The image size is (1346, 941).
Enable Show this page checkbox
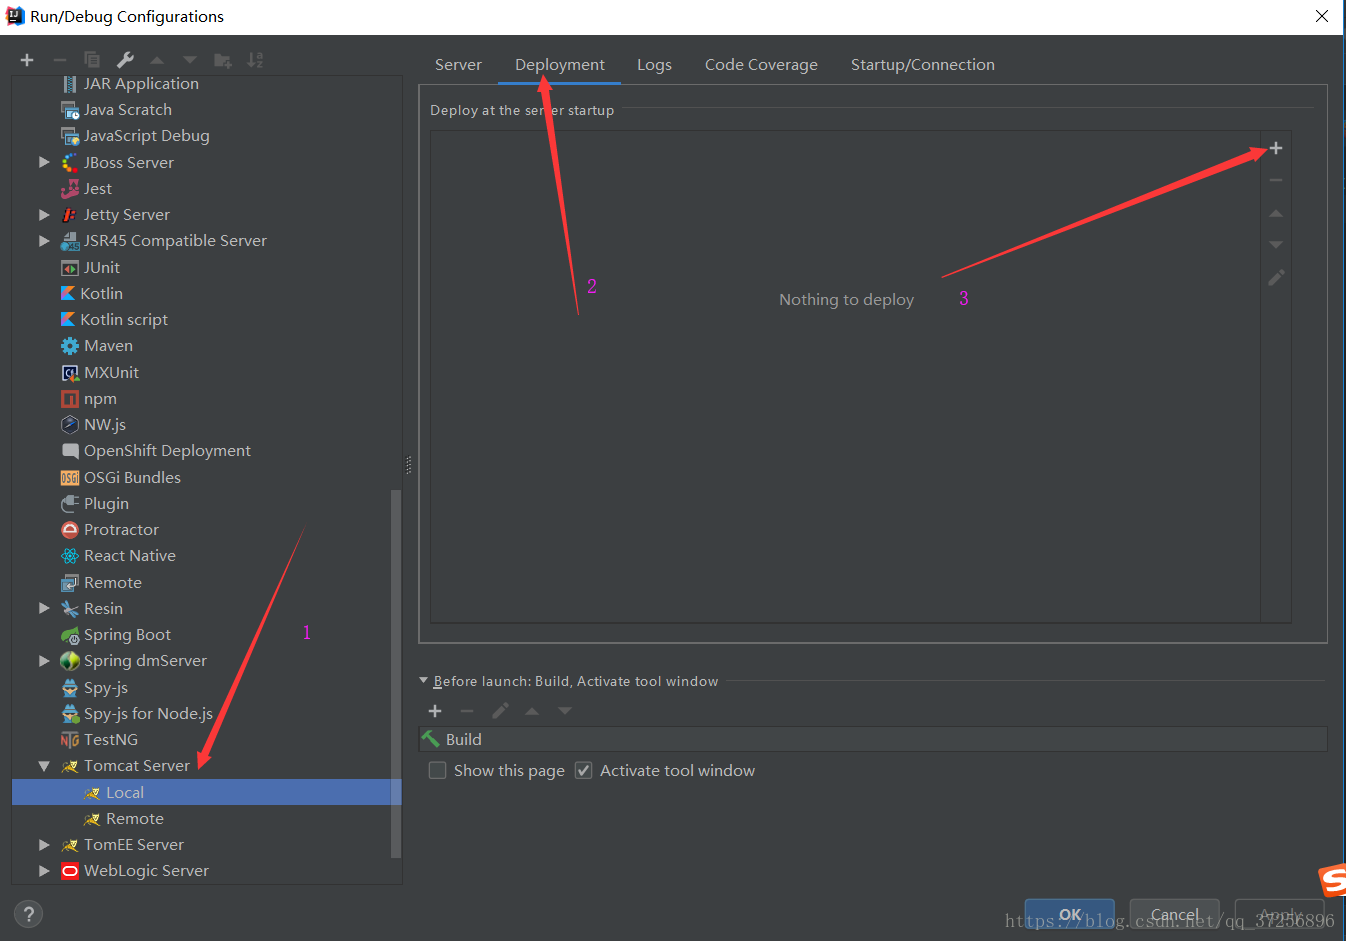(x=437, y=770)
